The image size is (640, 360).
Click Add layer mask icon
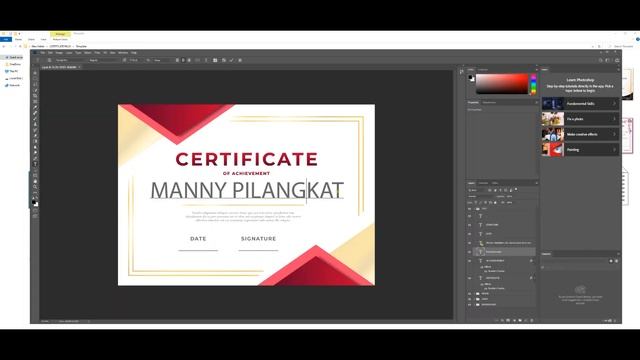pos(508,320)
